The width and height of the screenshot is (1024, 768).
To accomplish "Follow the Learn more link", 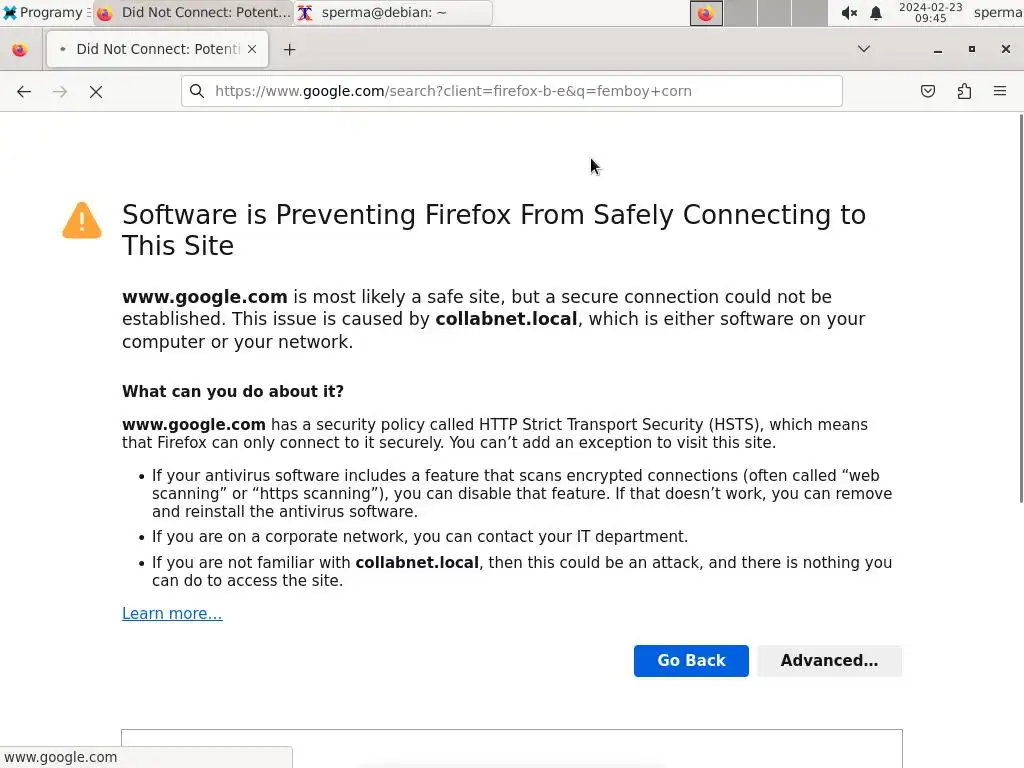I will pos(172,614).
